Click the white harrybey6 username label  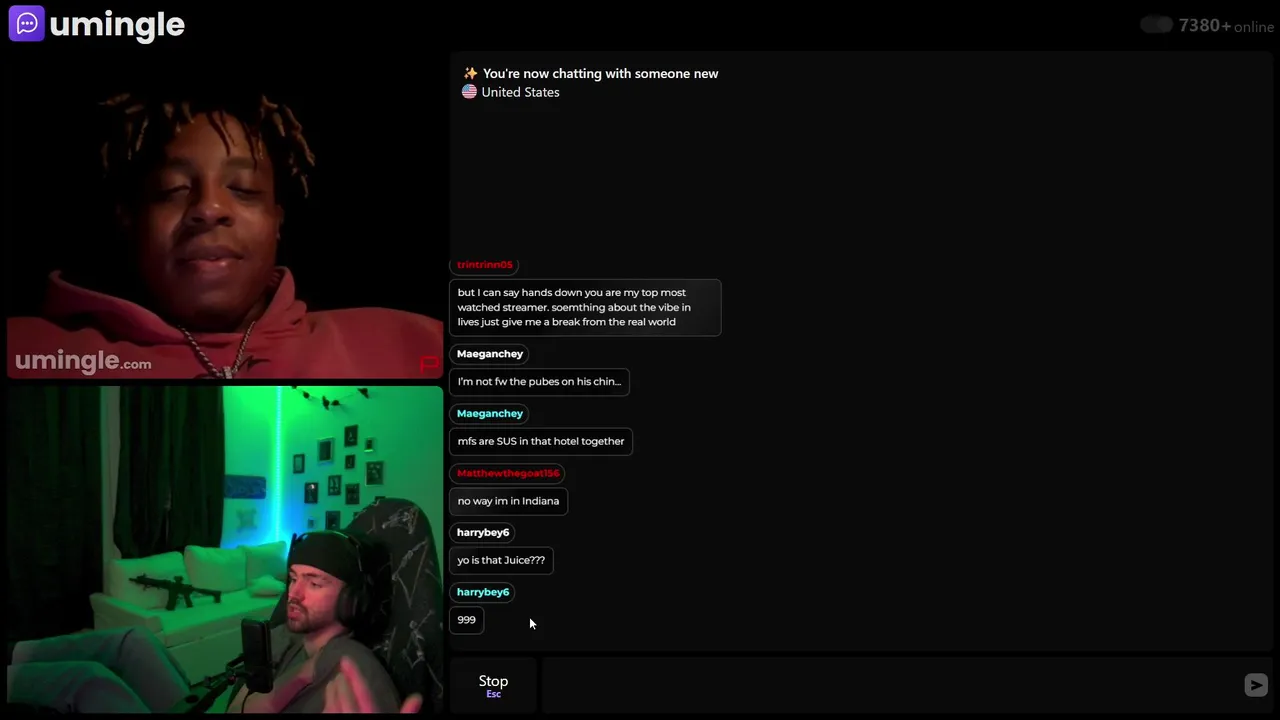pos(483,532)
